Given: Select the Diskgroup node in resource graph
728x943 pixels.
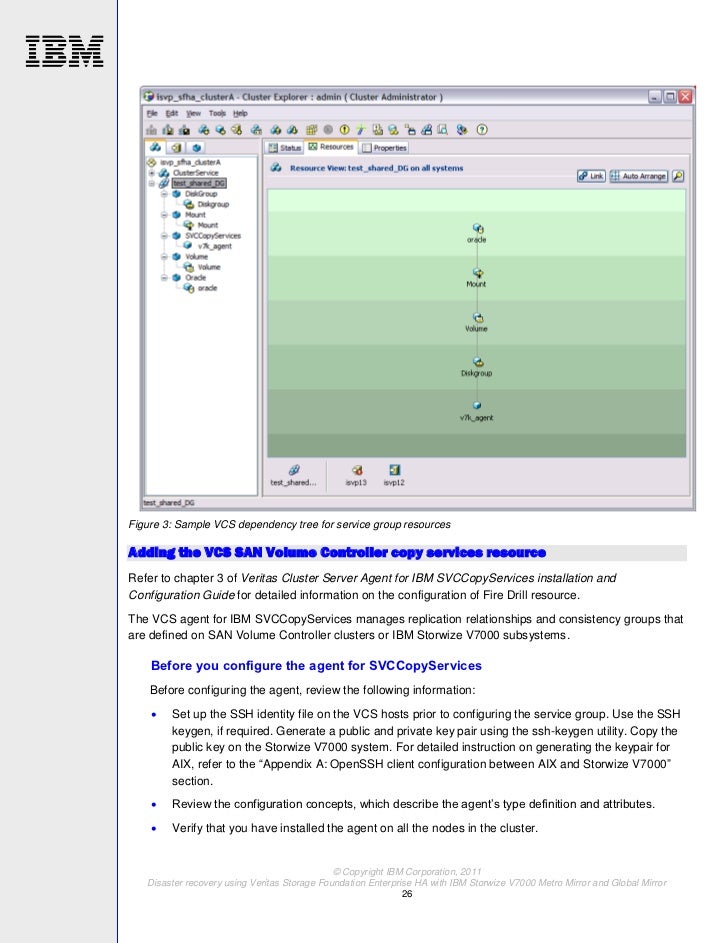Looking at the screenshot, I should 477,366.
